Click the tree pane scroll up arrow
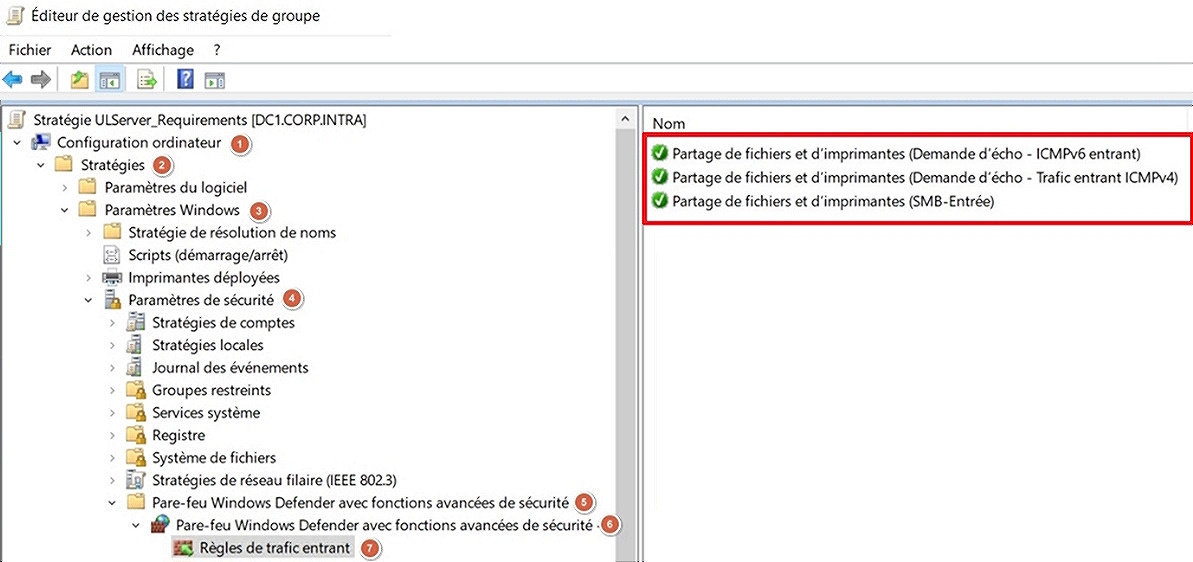Screen dimensions: 1193x562 [x=625, y=119]
